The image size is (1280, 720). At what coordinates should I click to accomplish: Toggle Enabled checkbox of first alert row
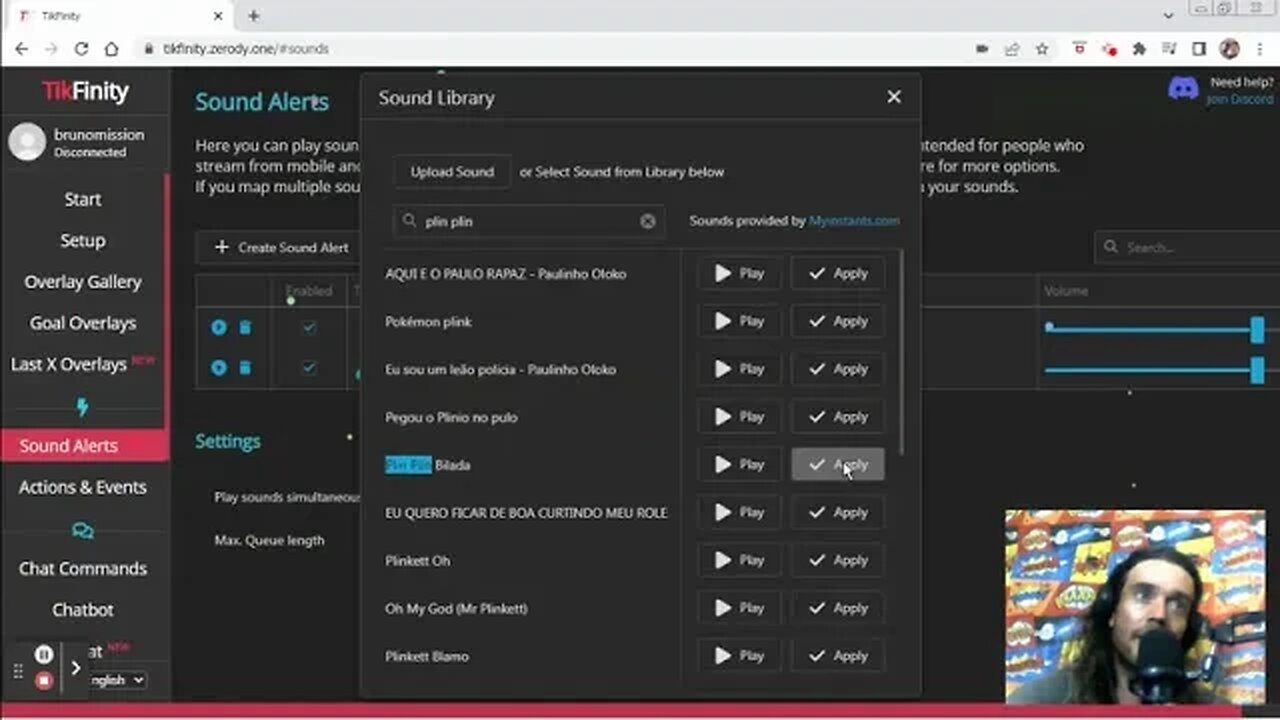point(309,327)
